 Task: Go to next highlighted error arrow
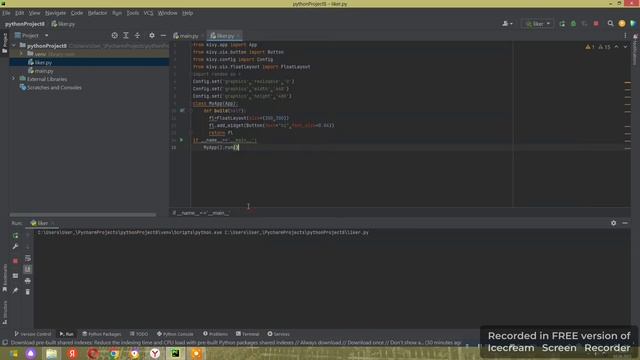point(625,47)
